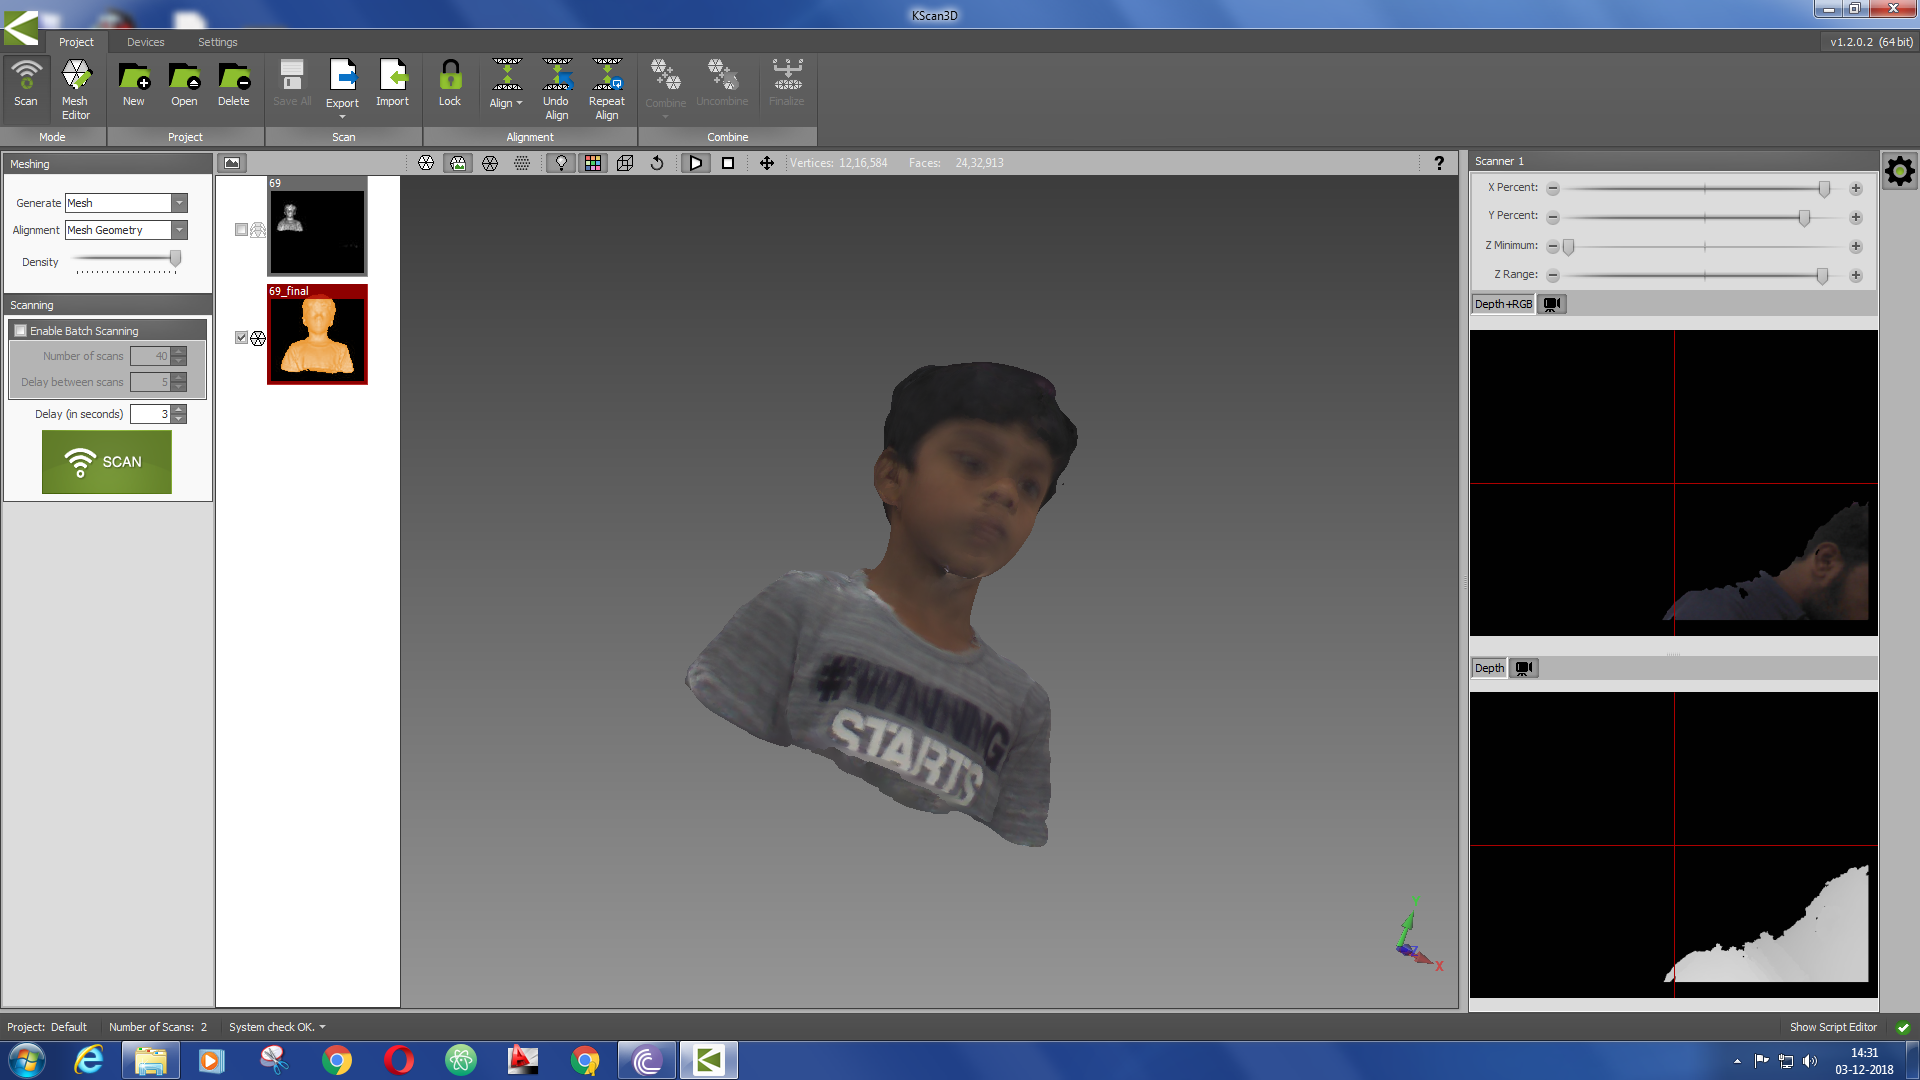1920x1080 pixels.
Task: Click the reset view rotation arrow icon
Action: pos(657,163)
